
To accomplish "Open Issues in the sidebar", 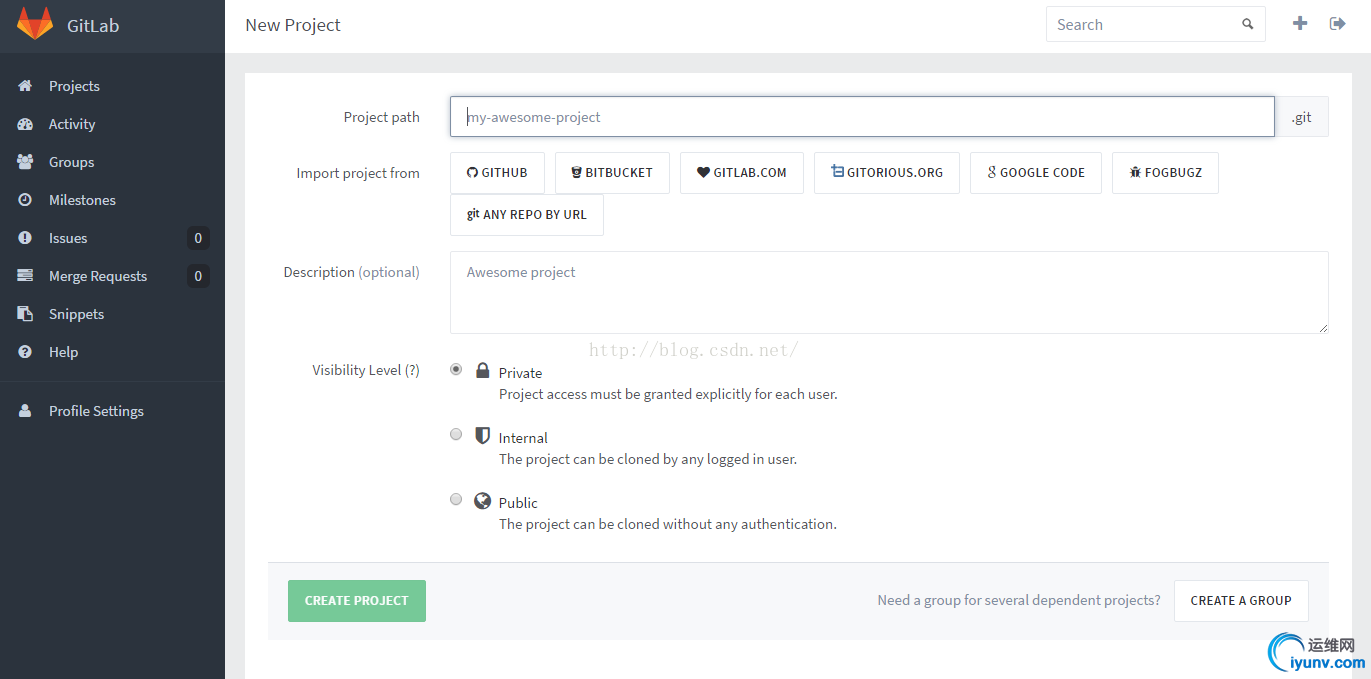I will point(112,238).
